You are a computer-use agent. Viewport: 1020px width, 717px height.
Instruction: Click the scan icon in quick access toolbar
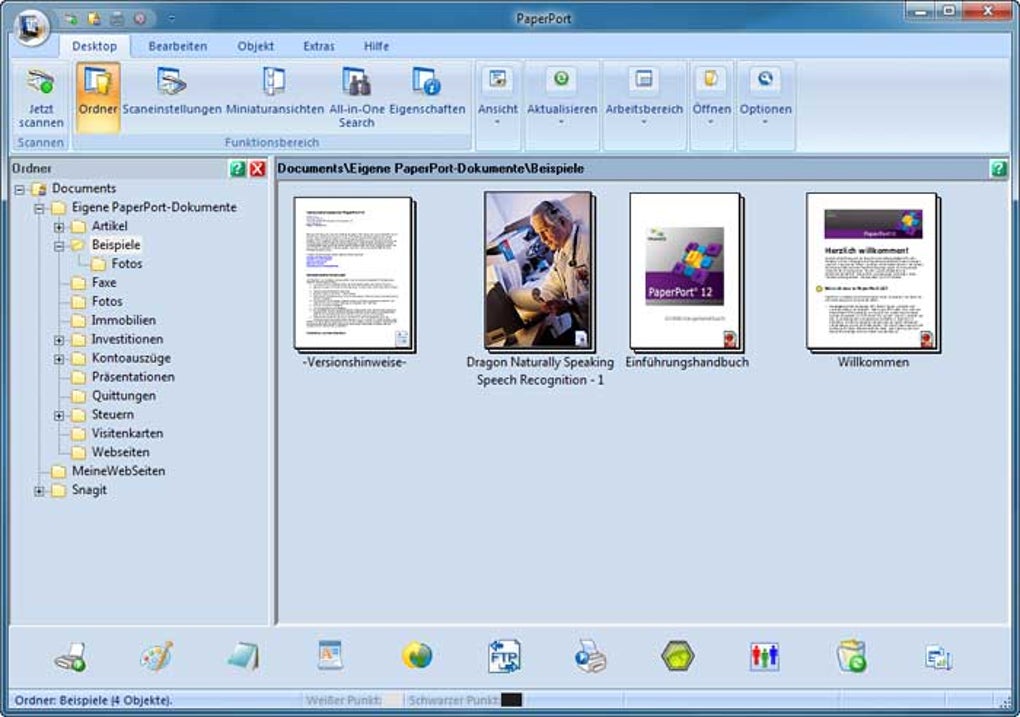70,19
